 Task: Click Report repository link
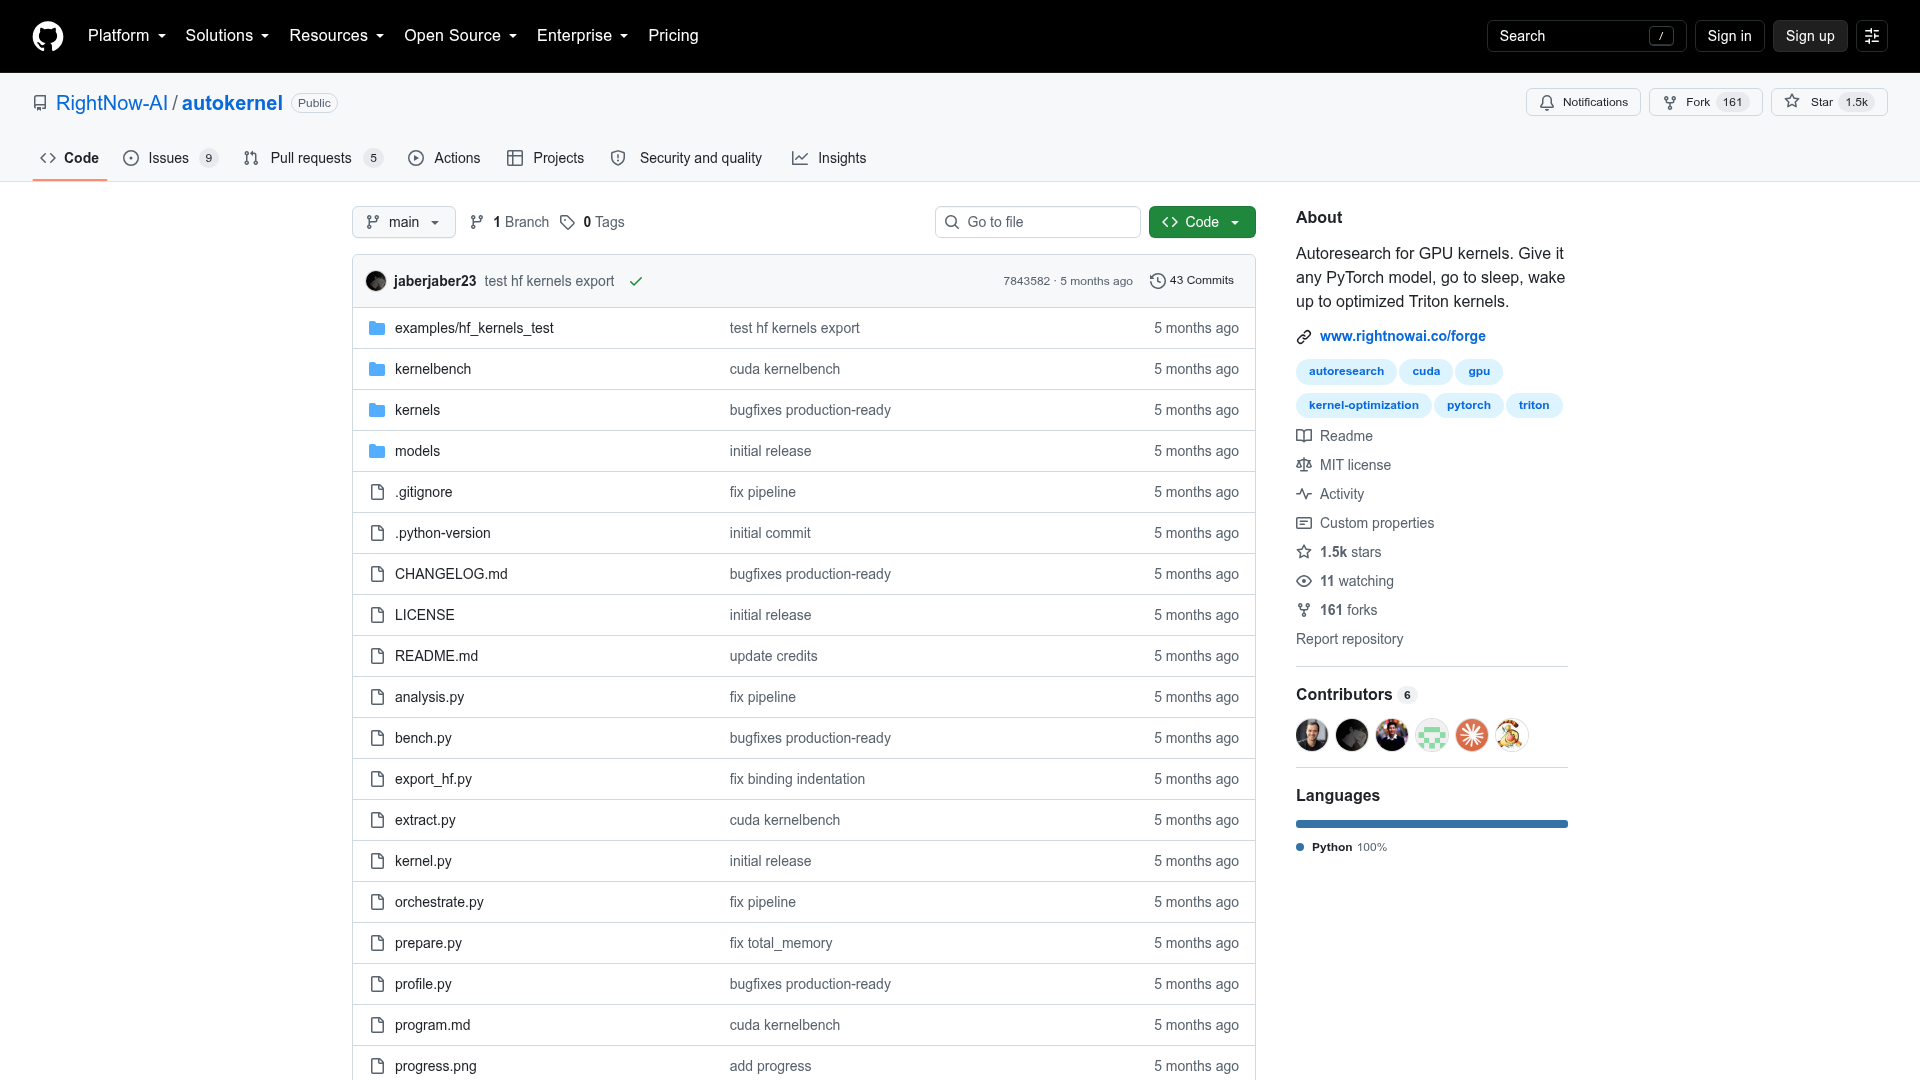(1349, 639)
